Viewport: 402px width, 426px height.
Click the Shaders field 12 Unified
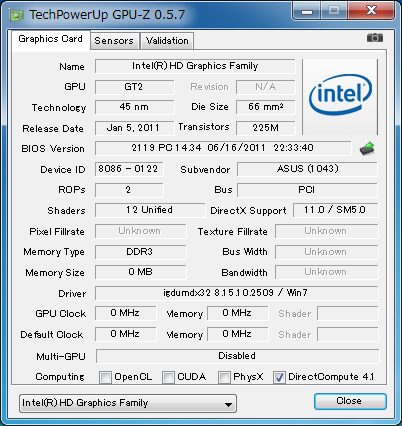(x=150, y=210)
